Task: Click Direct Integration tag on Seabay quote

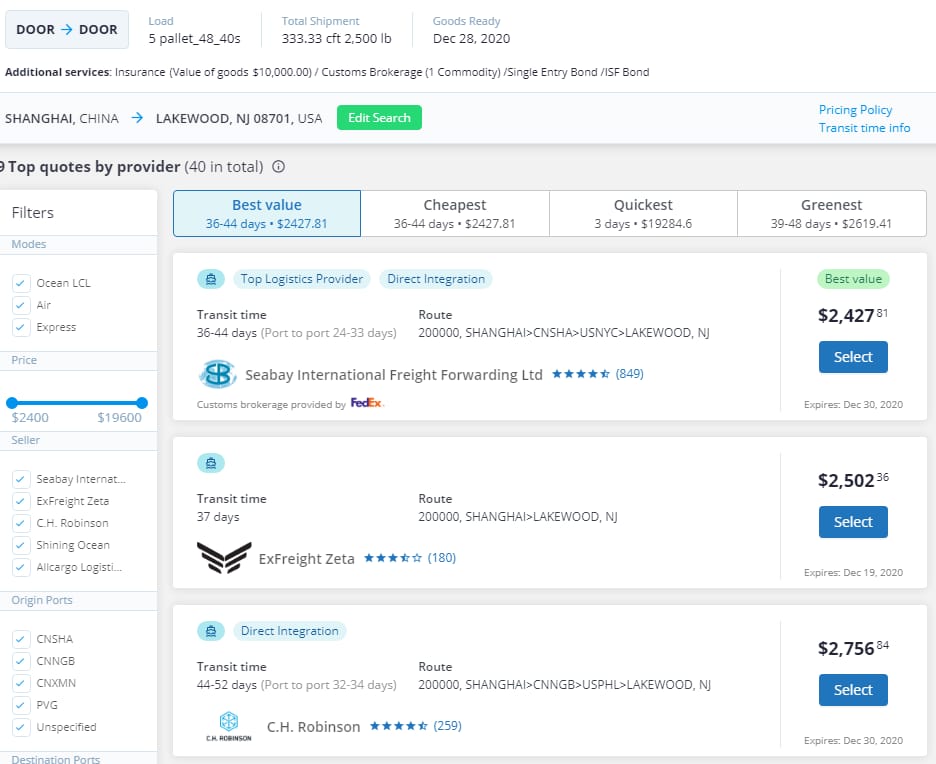Action: pos(436,279)
